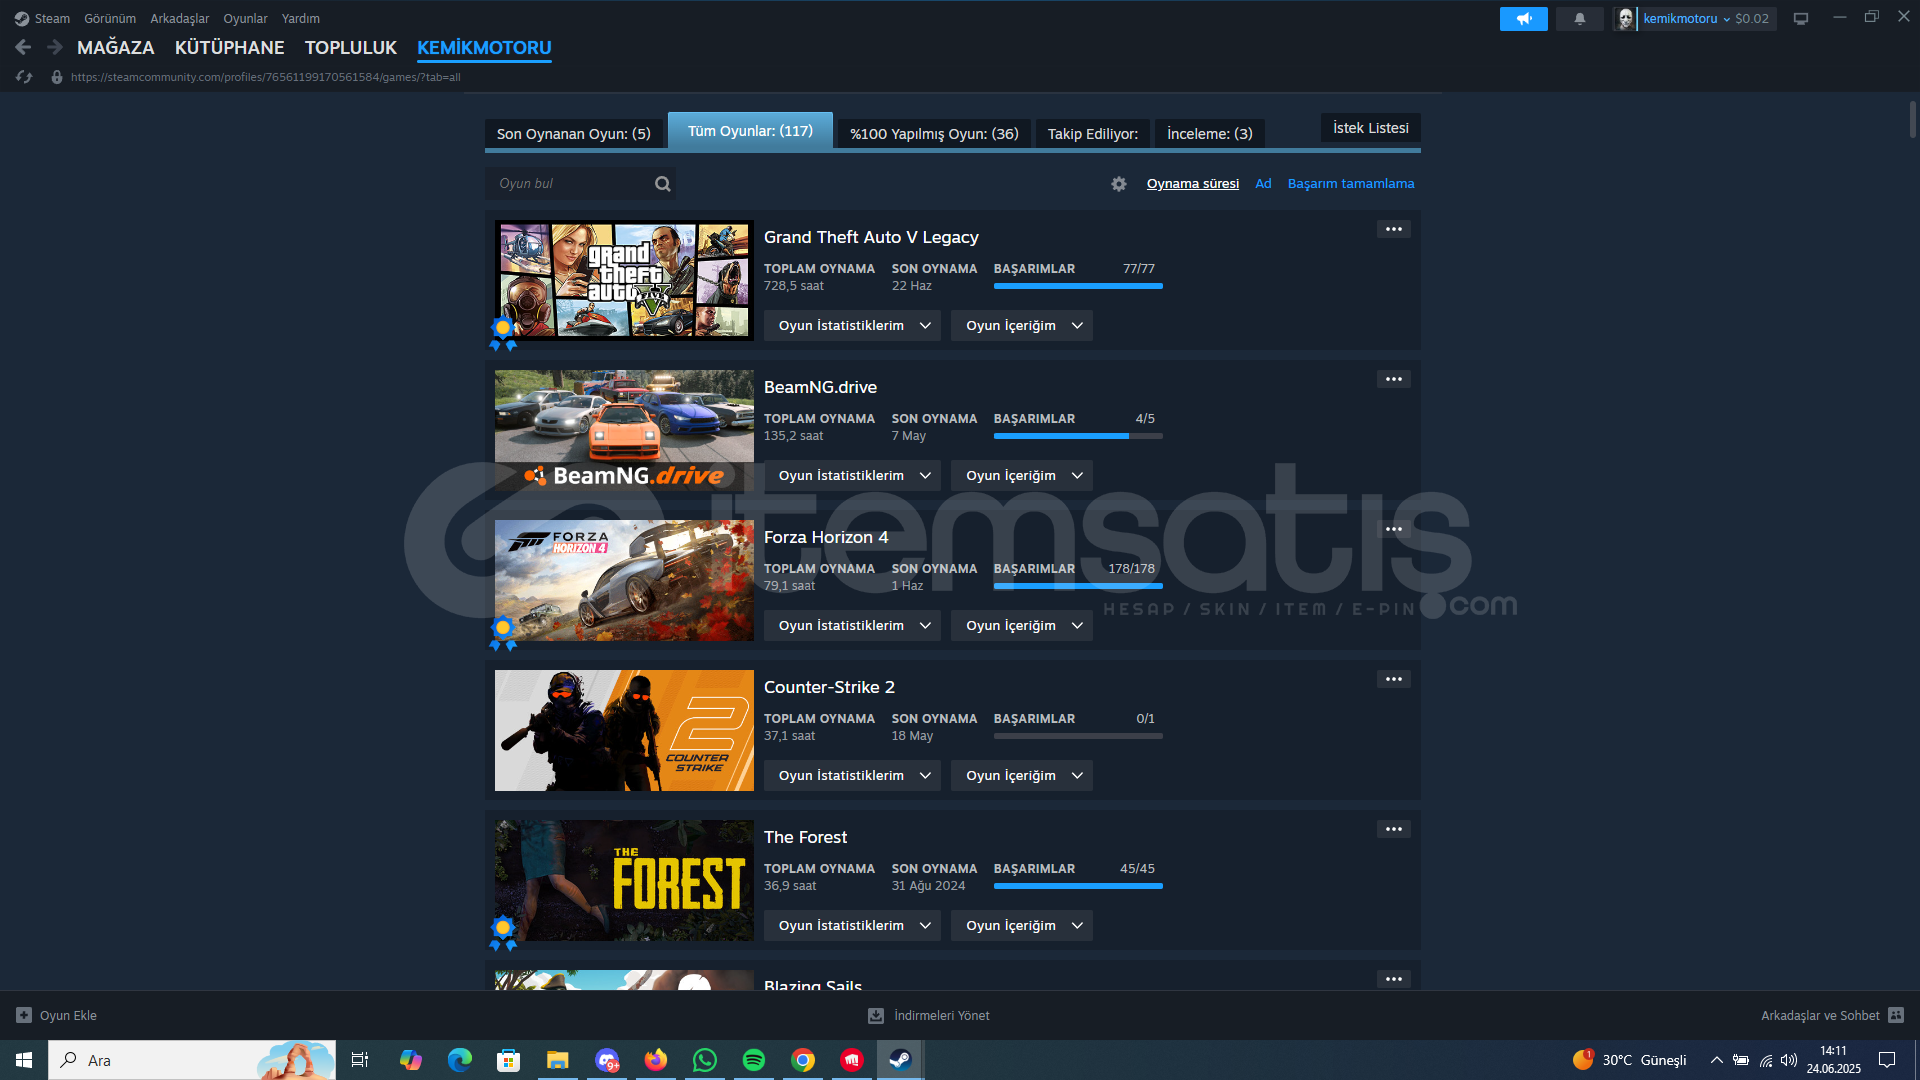Click the forward navigation arrow

pos(55,47)
